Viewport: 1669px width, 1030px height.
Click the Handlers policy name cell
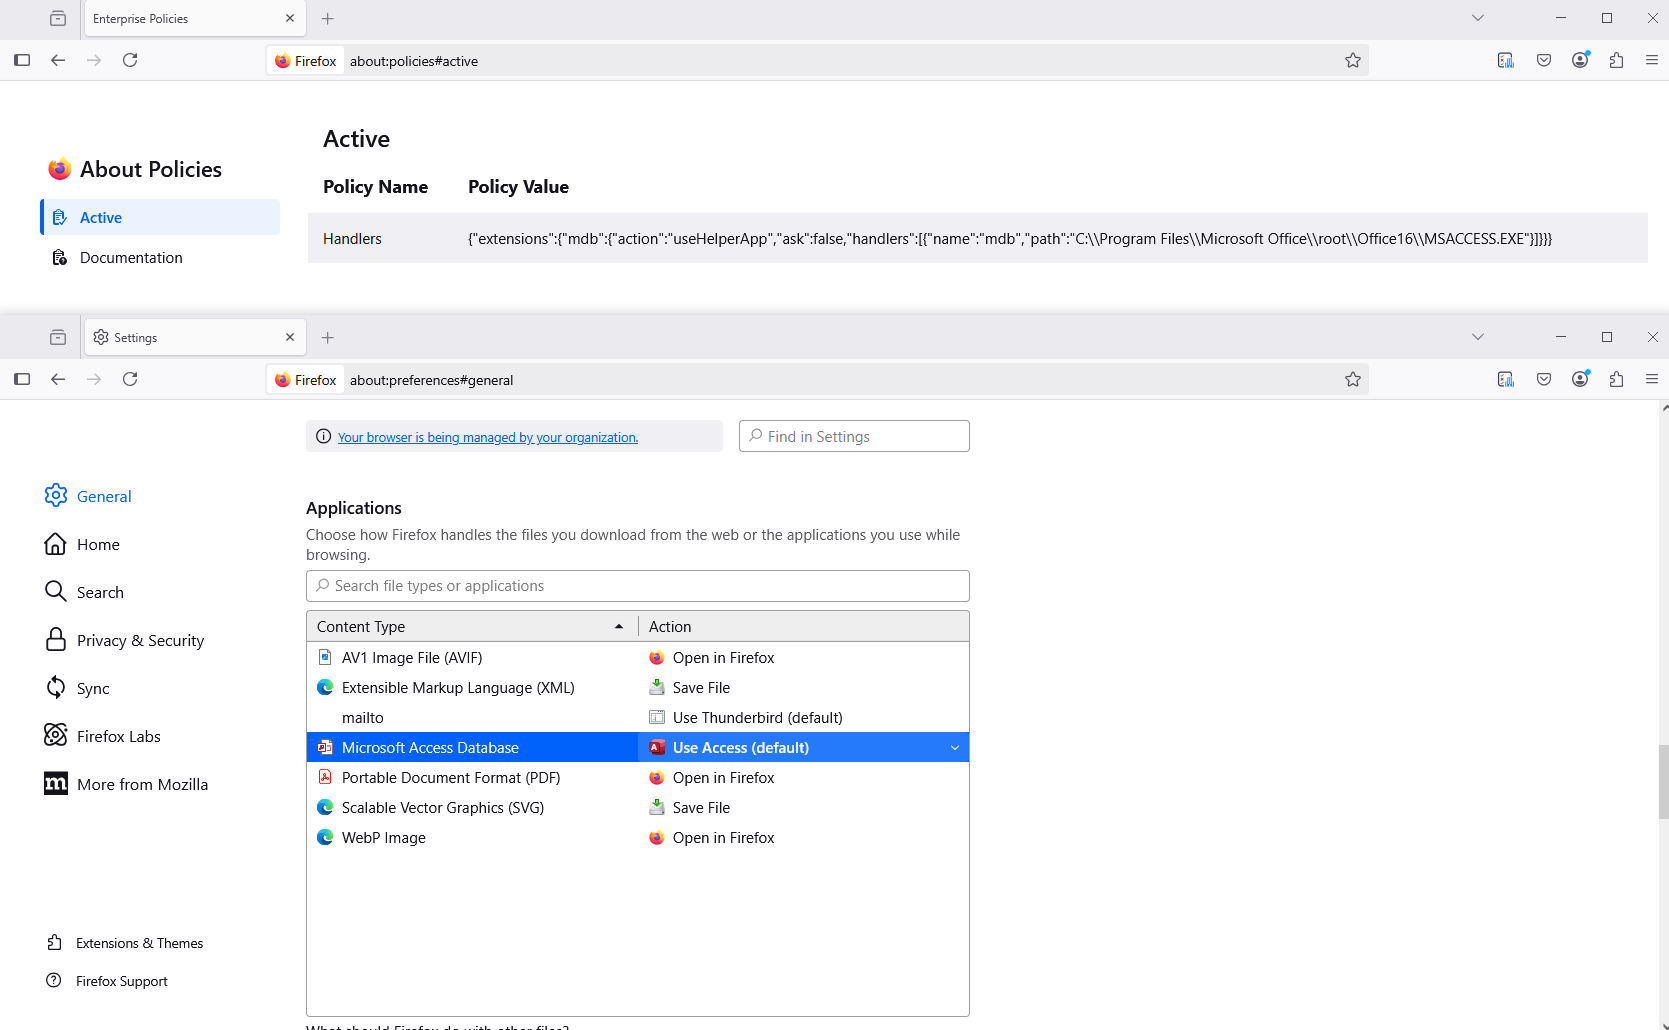tap(352, 238)
